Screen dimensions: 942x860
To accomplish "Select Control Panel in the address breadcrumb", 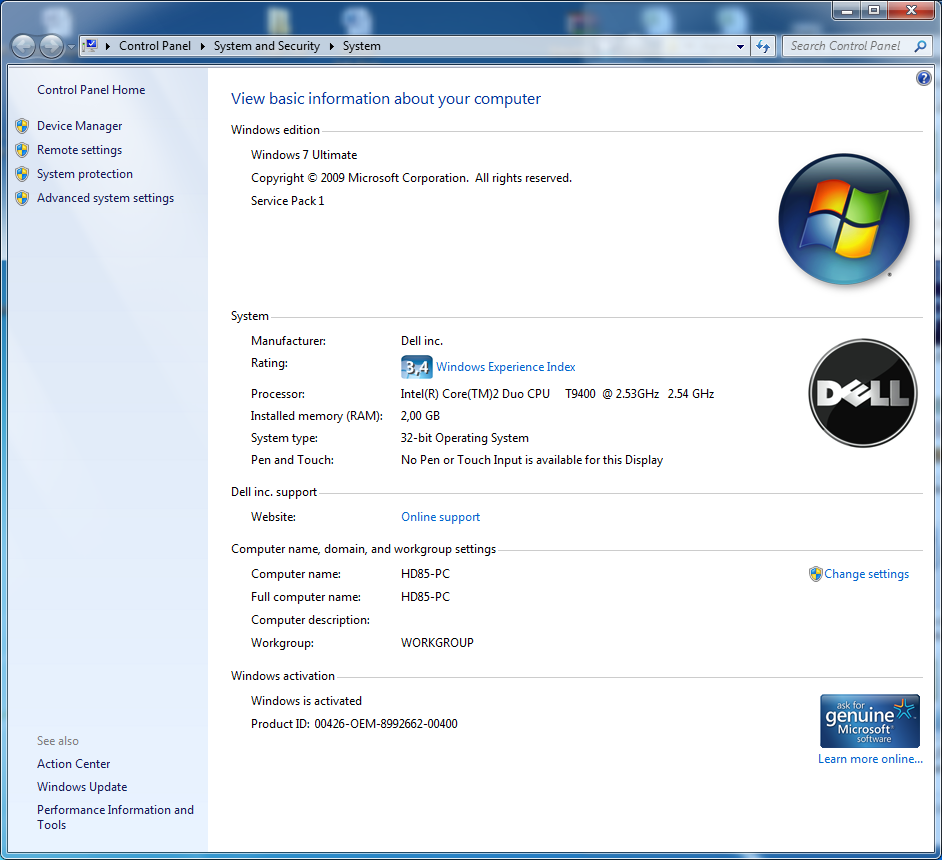I will click(x=154, y=46).
